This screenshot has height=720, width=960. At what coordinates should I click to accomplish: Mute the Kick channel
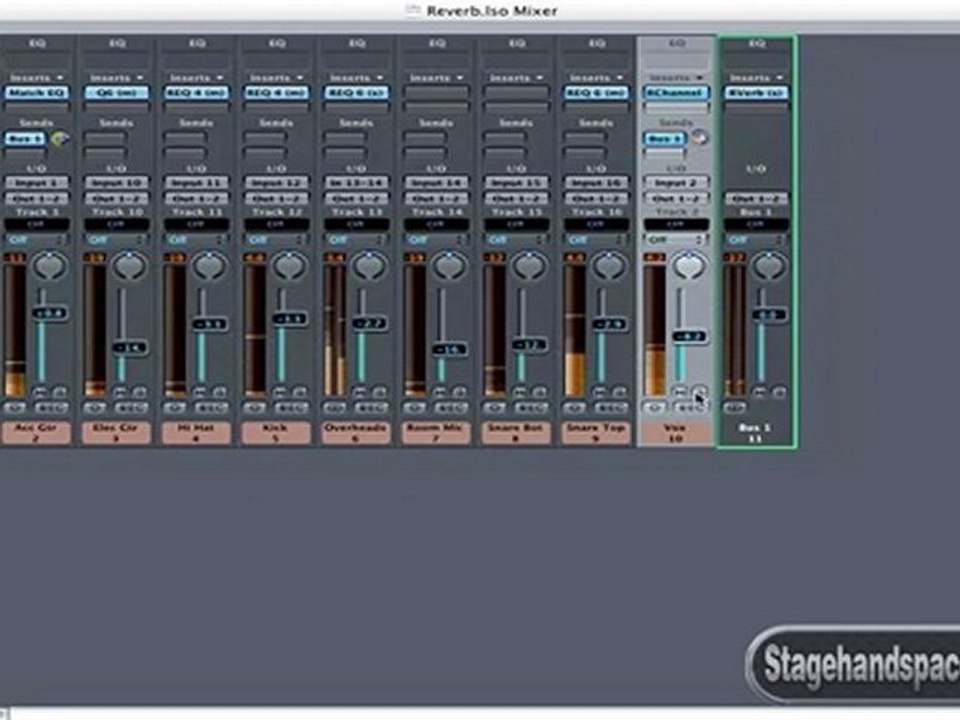click(x=280, y=391)
